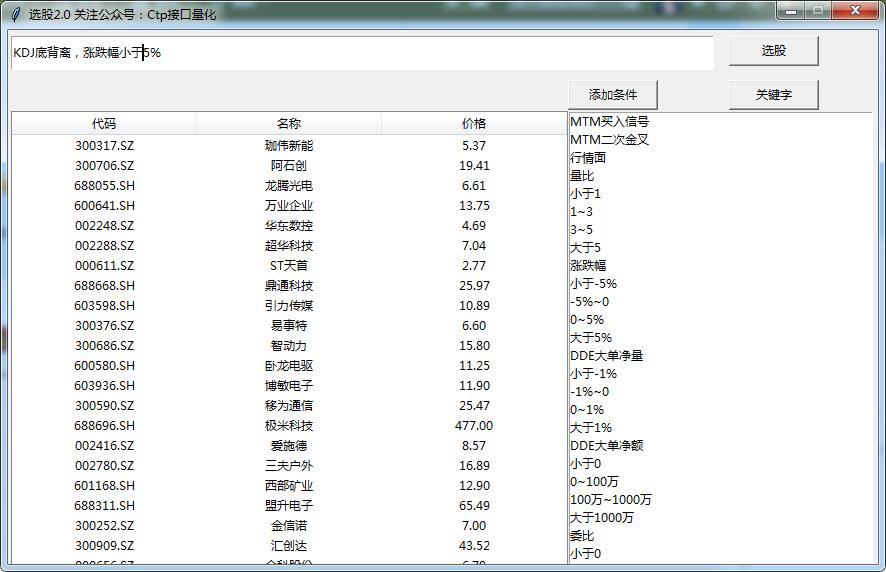Maximize the 选股2.0 window
Screen dimensions: 886x572
point(817,11)
